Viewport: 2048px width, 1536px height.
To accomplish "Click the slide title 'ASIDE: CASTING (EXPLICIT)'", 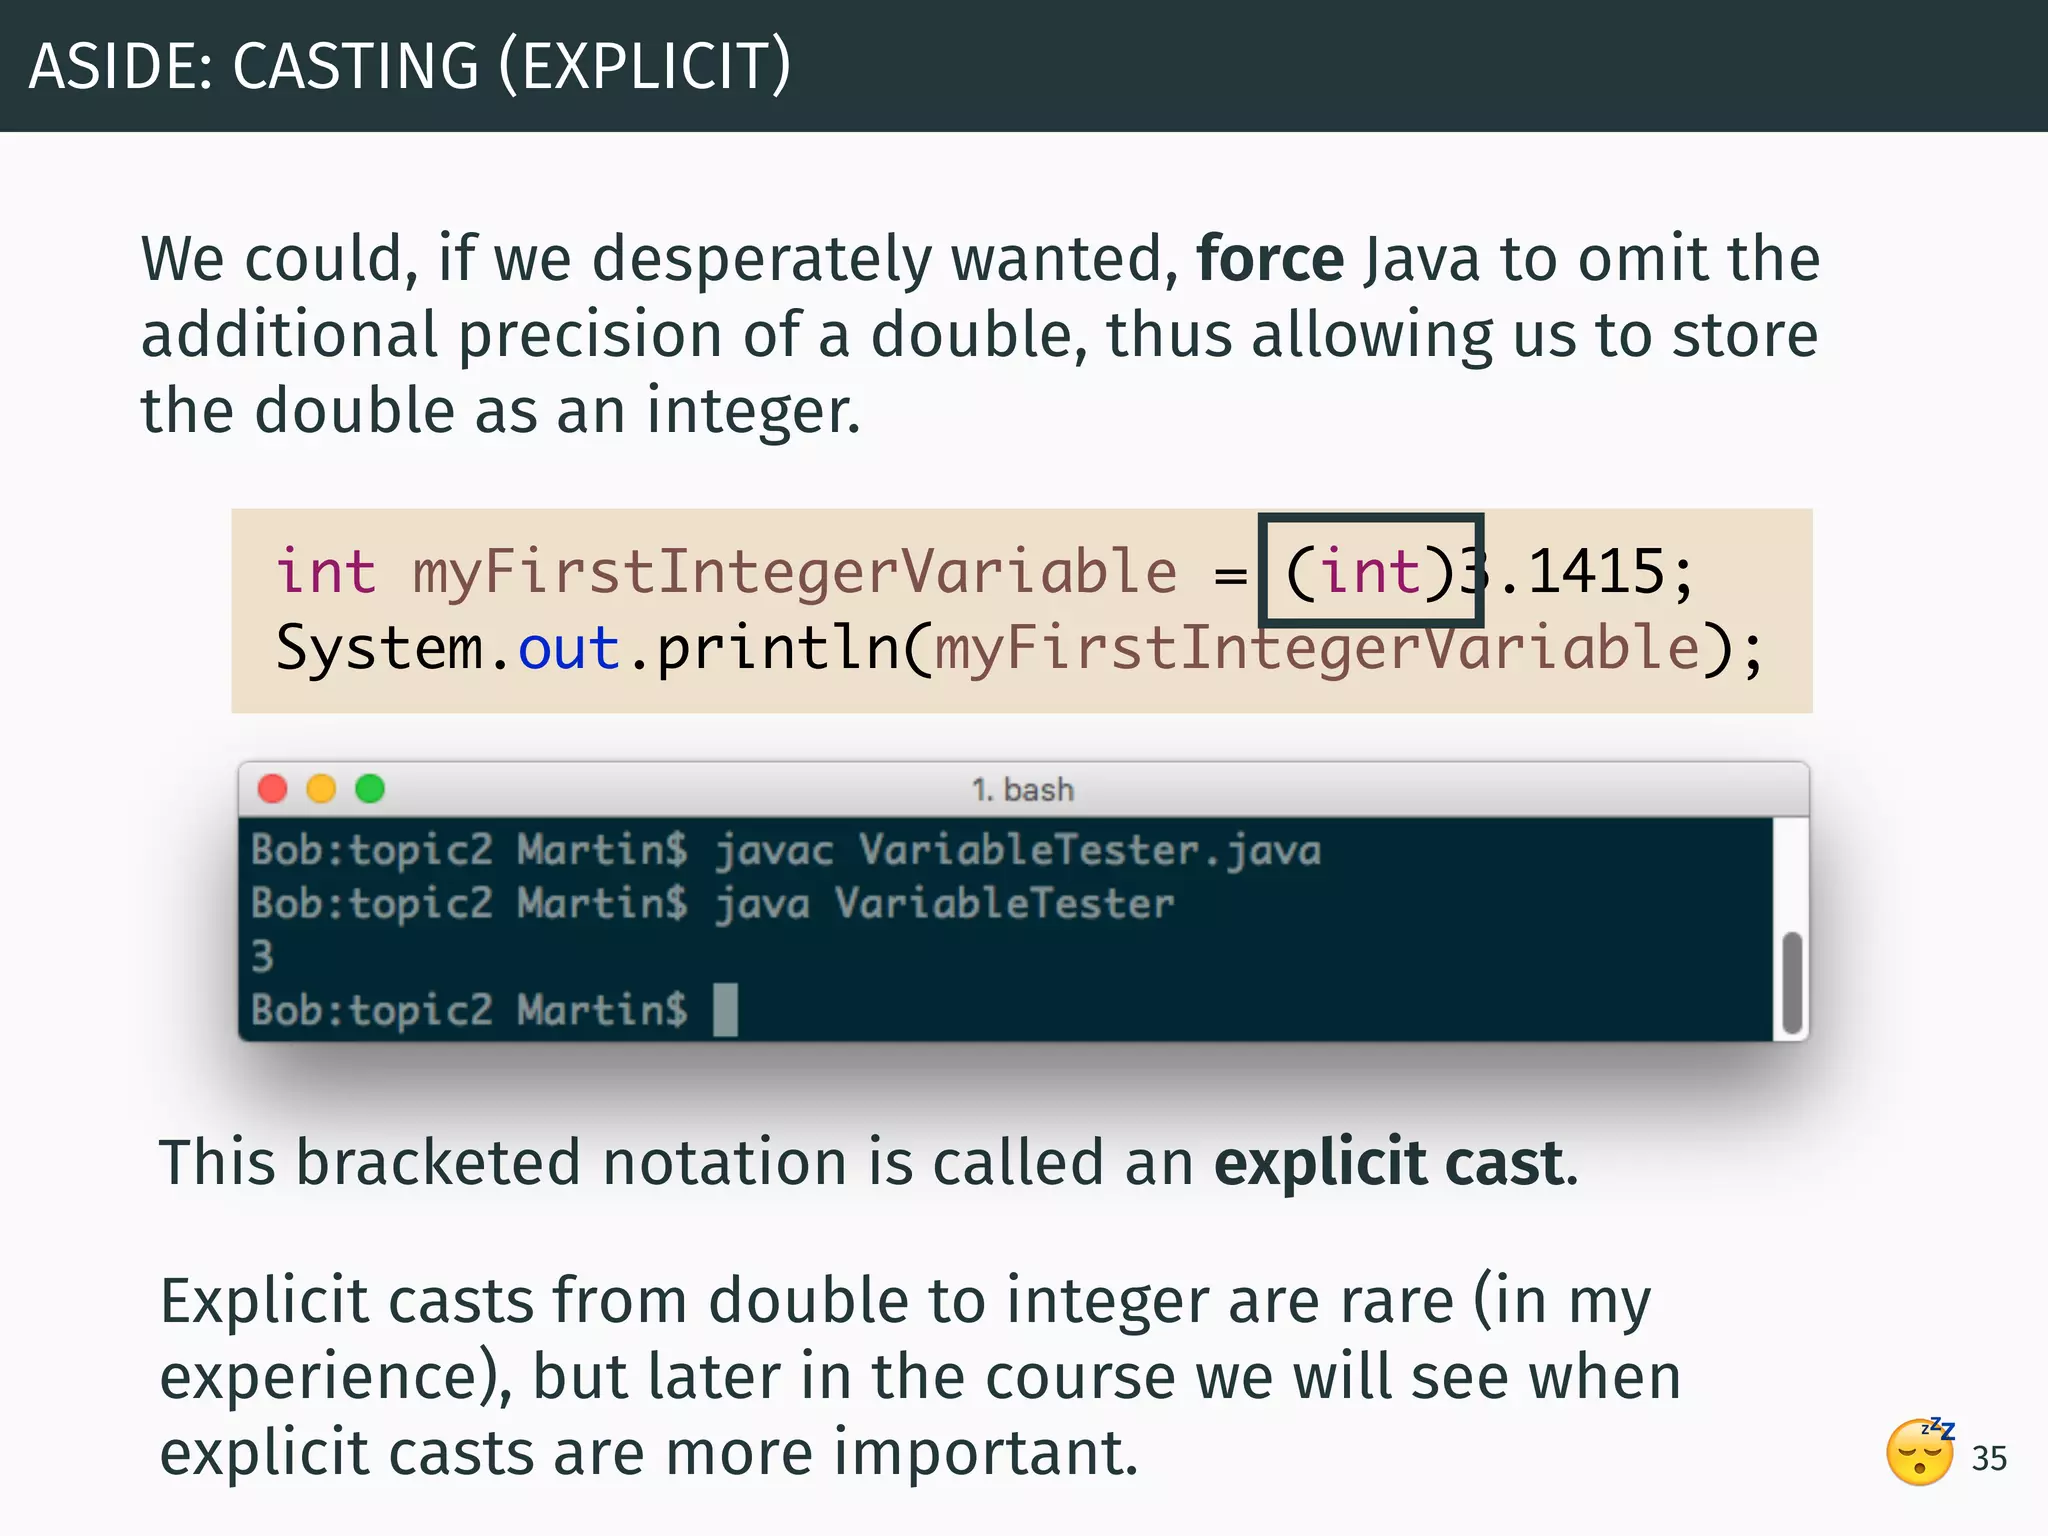I will click(x=410, y=66).
